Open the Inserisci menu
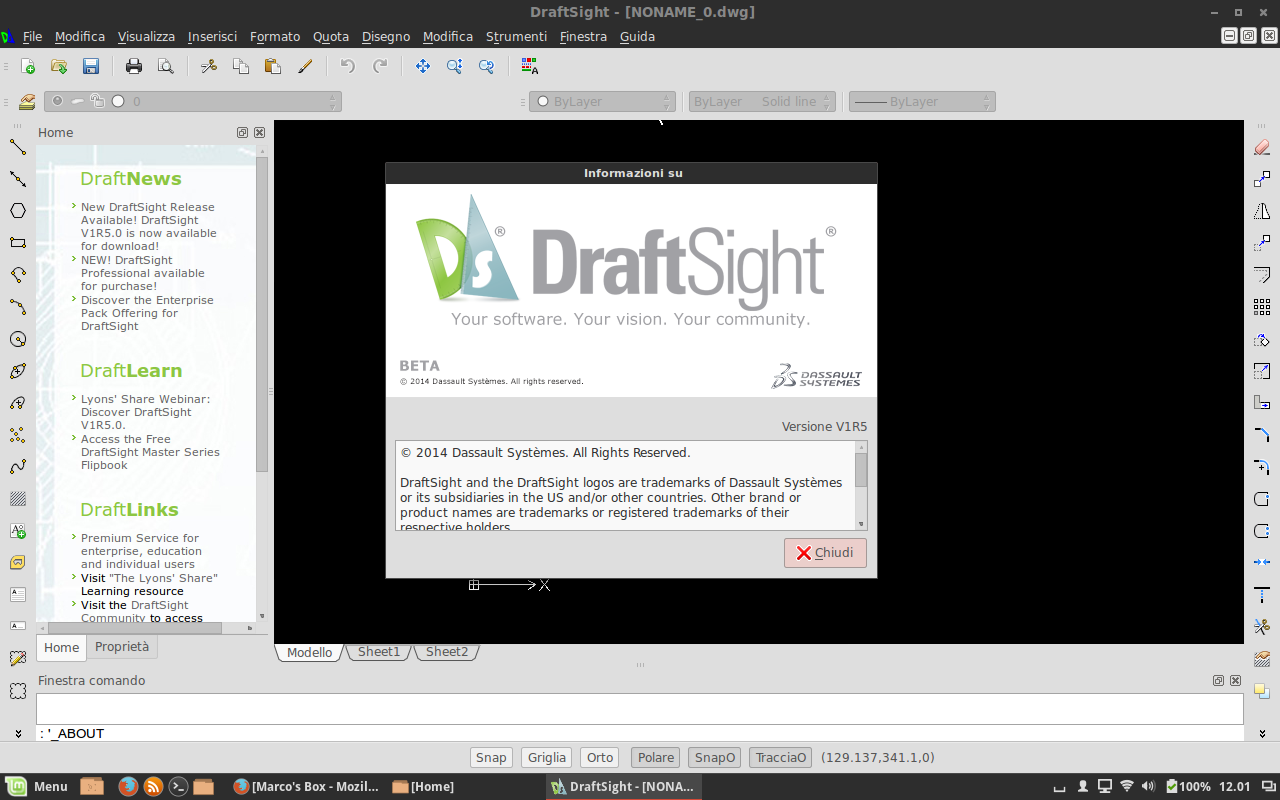This screenshot has height=800, width=1280. 212,36
